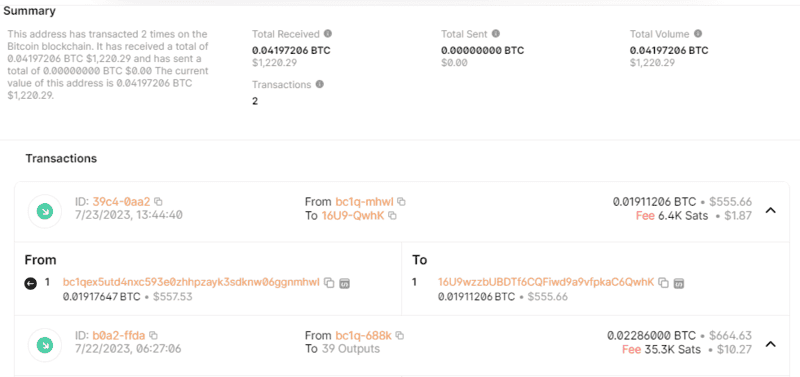Copy full 16U9wzzb address in To section

click(x=663, y=283)
